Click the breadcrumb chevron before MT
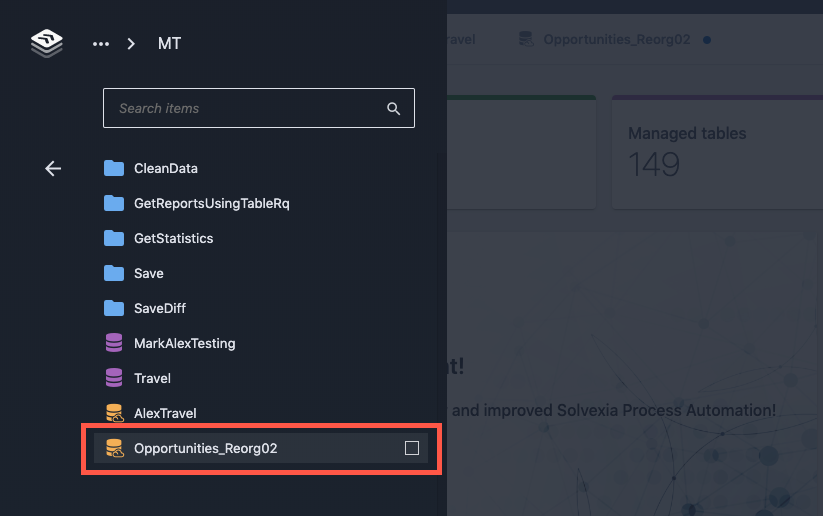The height and width of the screenshot is (516, 823). click(x=131, y=44)
